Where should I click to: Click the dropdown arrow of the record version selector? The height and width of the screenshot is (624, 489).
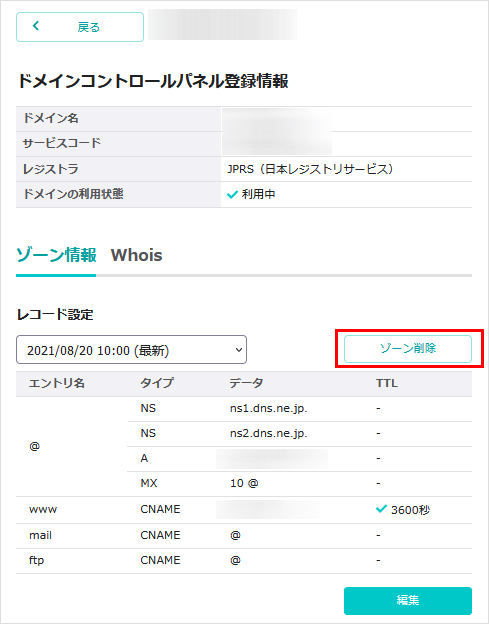click(x=239, y=350)
